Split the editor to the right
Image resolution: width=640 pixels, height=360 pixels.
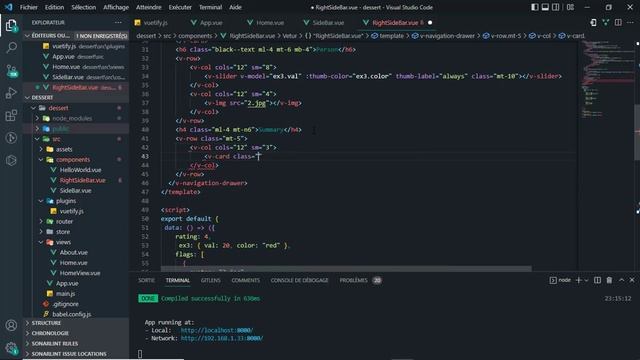618,22
